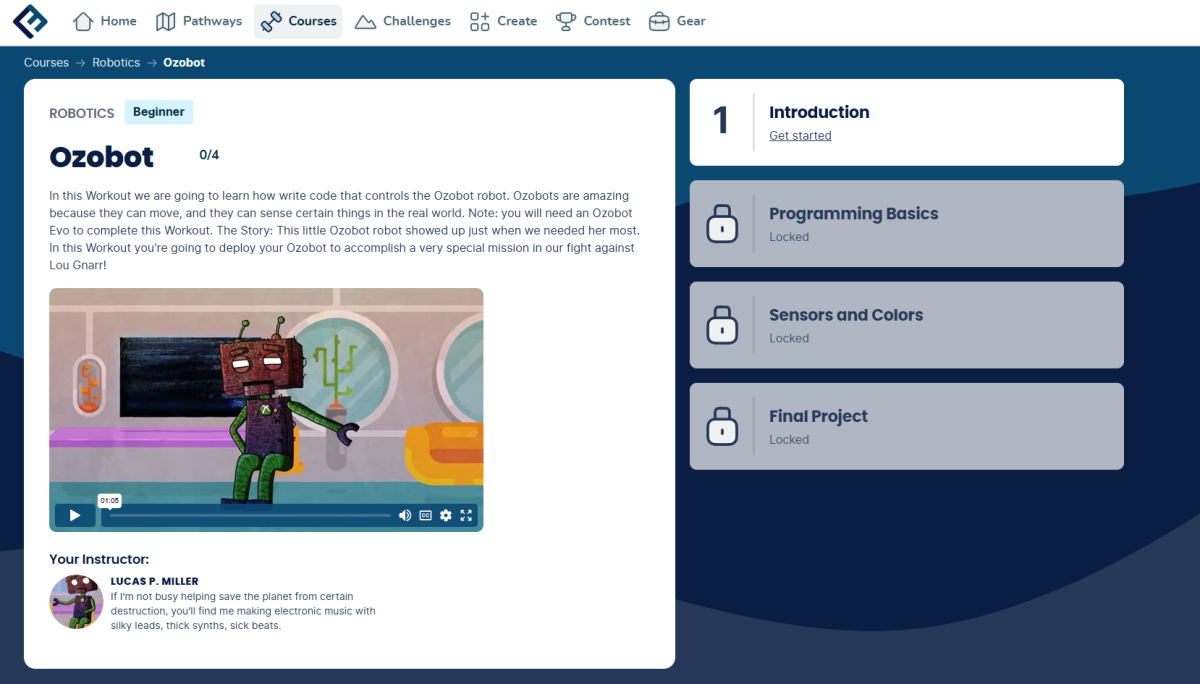Select the Courses nav item

[298, 21]
